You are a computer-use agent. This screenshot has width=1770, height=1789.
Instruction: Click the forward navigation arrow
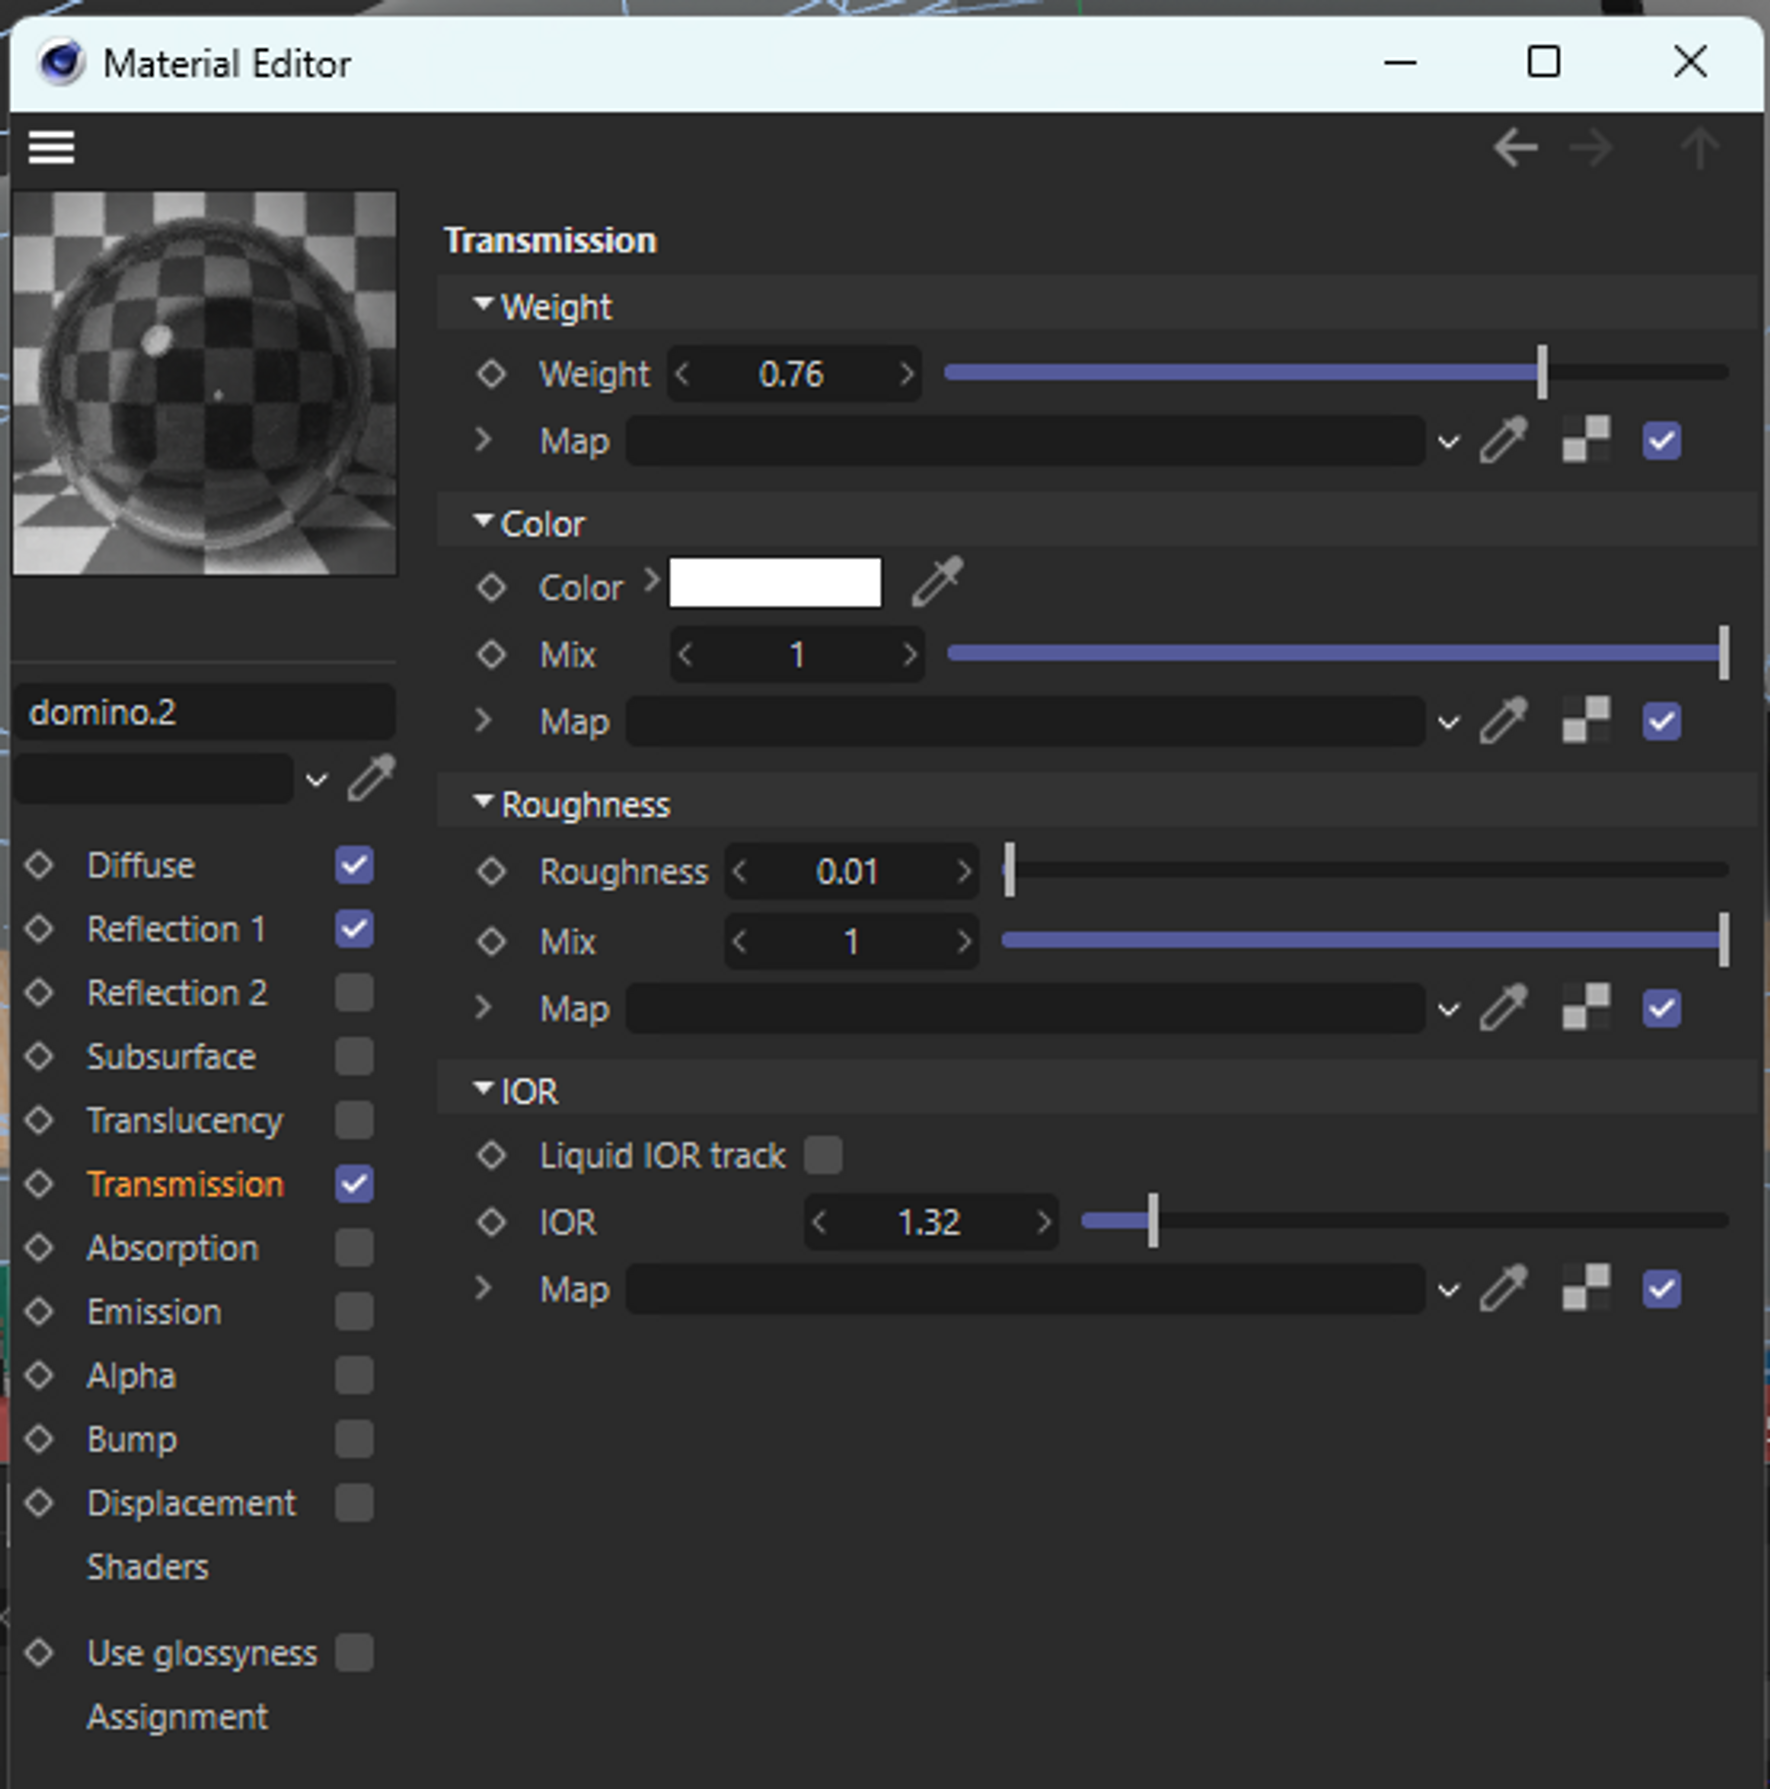[1591, 148]
